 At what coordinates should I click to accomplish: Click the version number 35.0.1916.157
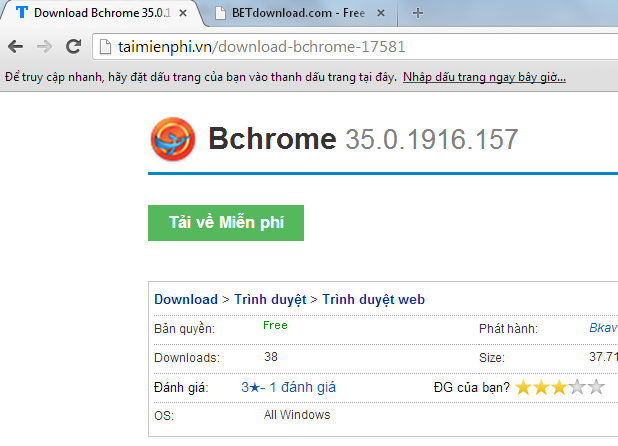click(432, 139)
